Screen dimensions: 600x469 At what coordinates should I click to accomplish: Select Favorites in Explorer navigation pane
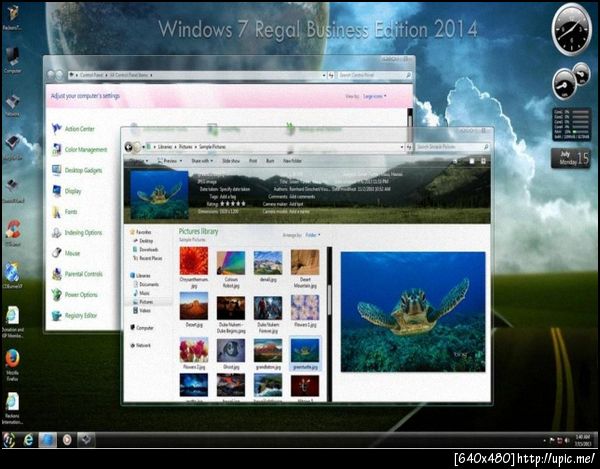[x=140, y=232]
